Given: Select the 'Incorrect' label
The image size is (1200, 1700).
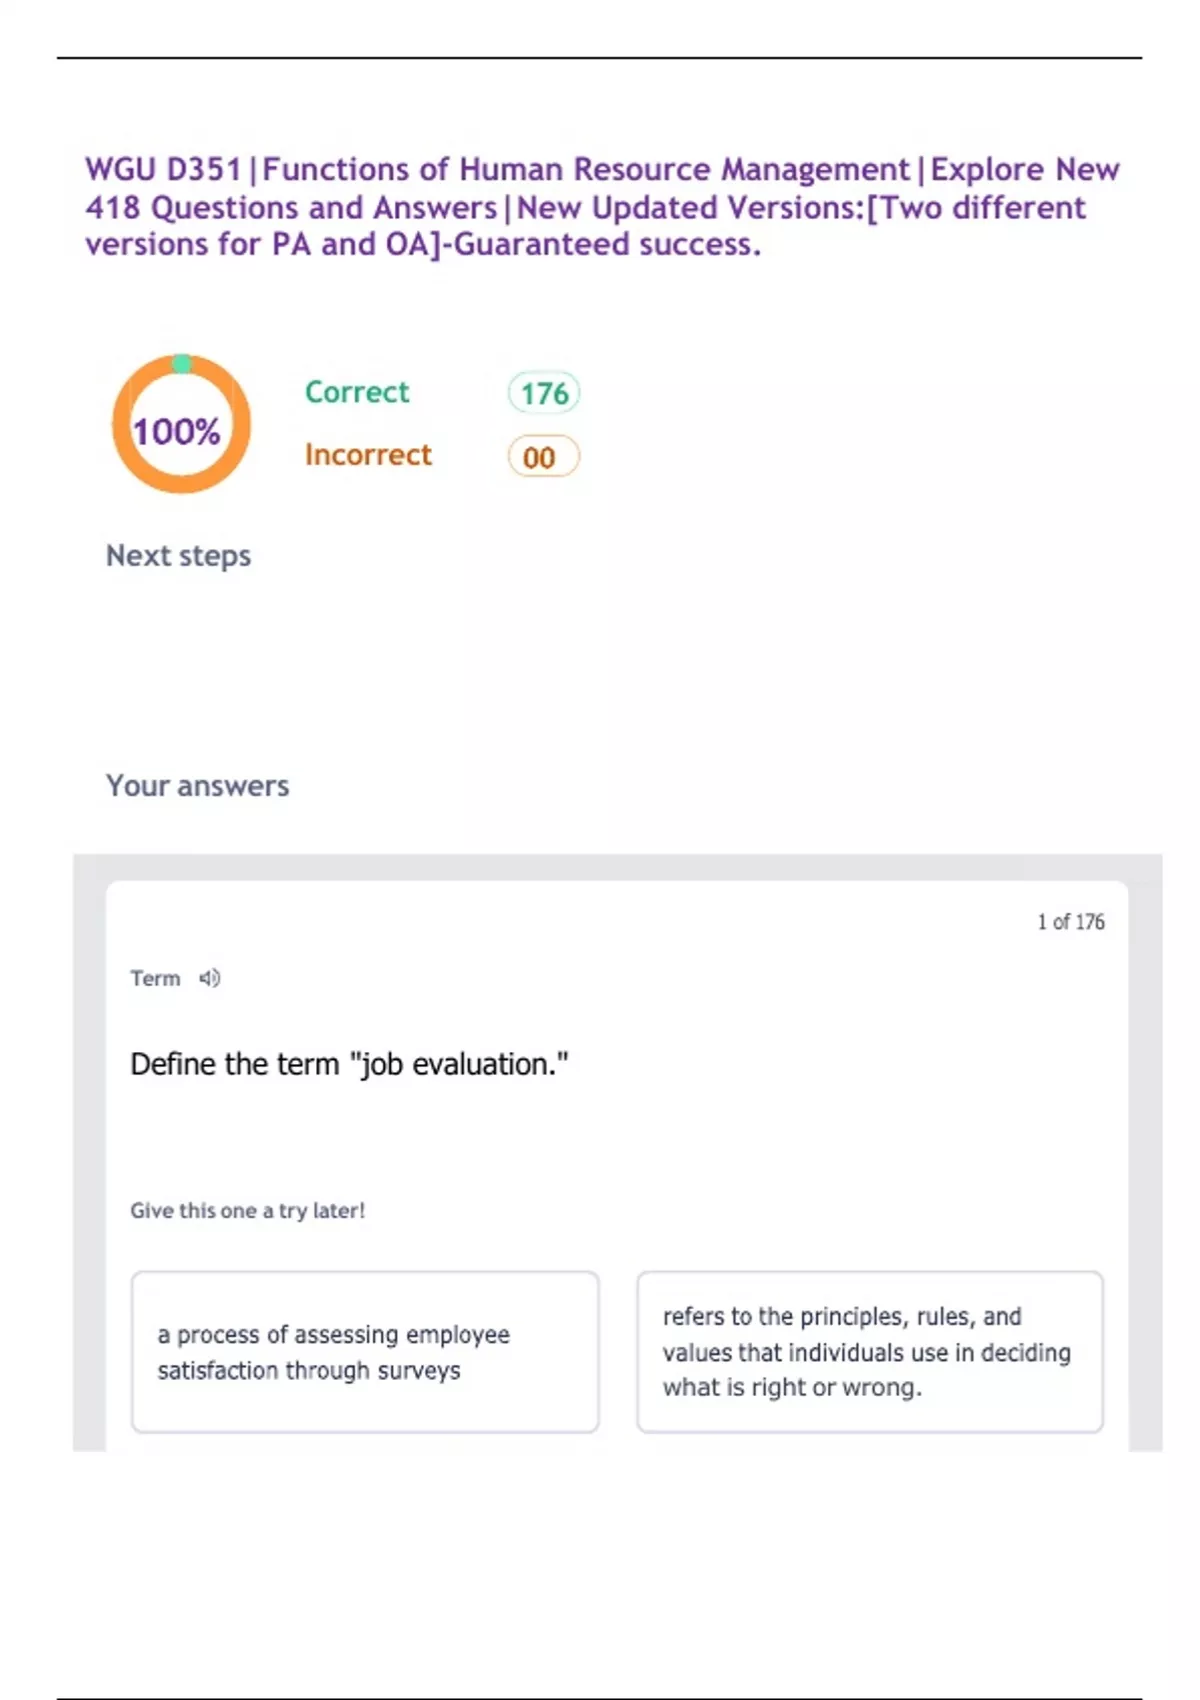Looking at the screenshot, I should coord(368,455).
